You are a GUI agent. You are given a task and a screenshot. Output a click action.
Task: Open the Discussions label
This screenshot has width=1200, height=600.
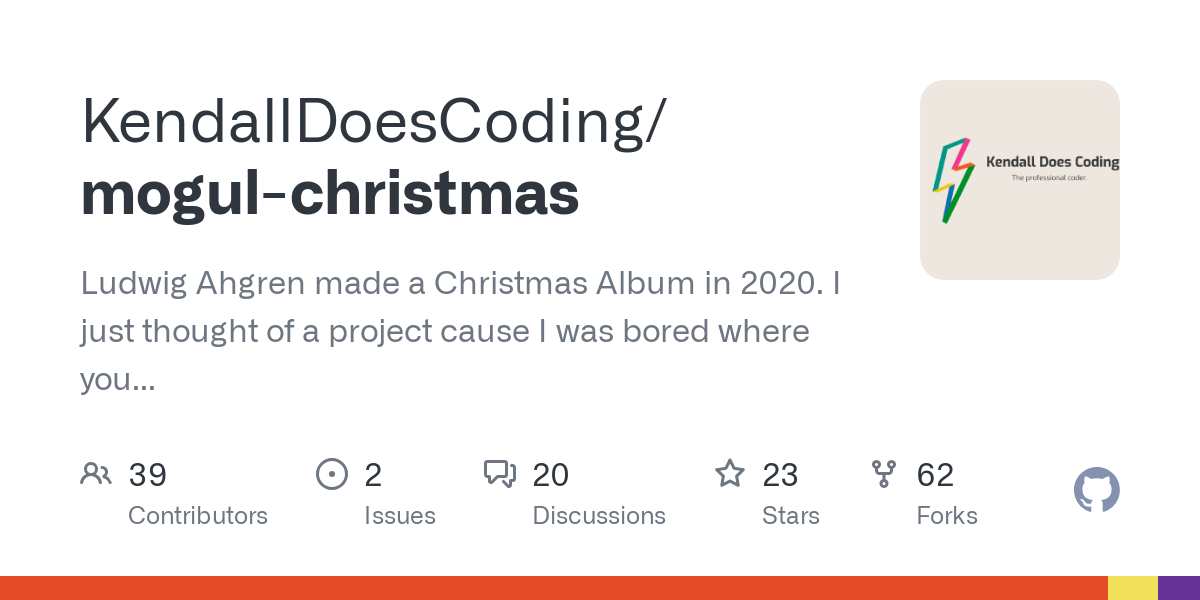pos(599,516)
